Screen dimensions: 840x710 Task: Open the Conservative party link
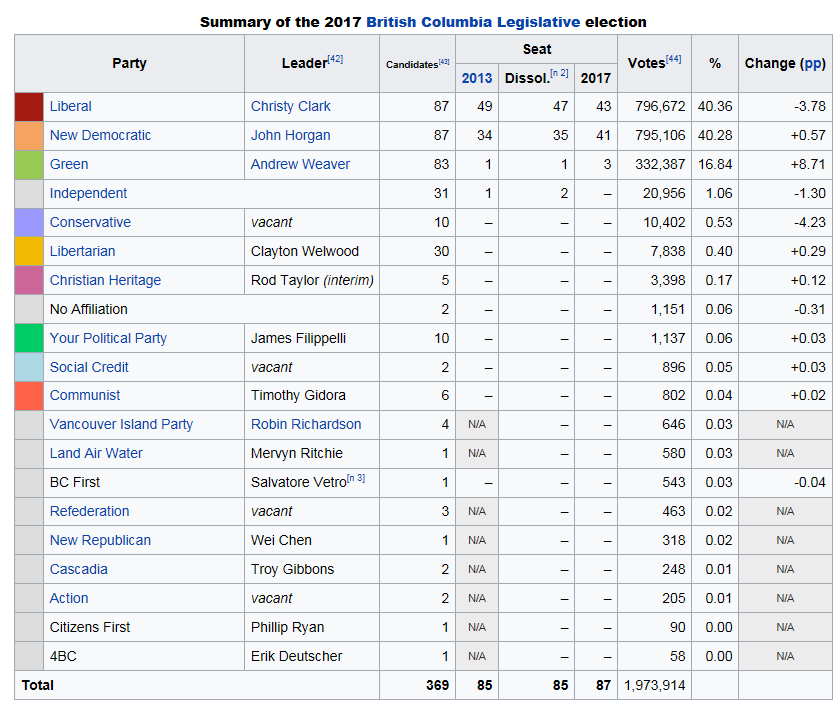click(x=90, y=222)
